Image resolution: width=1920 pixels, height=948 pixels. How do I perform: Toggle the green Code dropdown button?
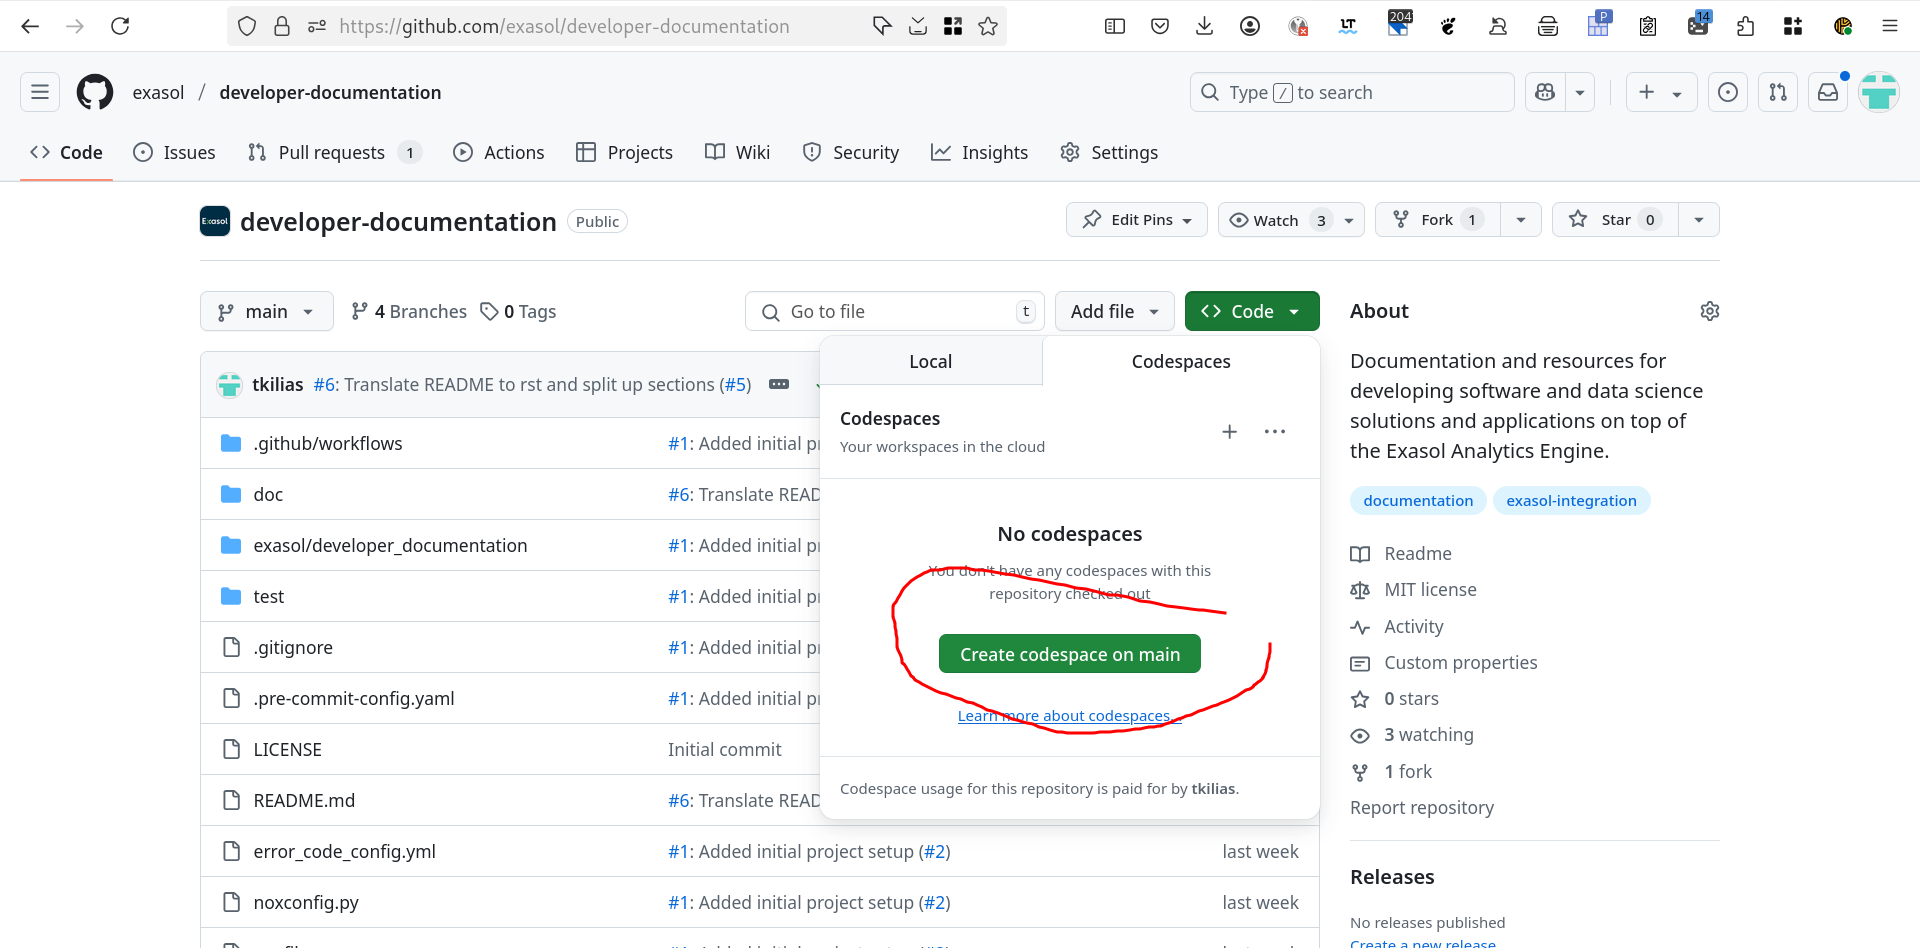(1252, 311)
